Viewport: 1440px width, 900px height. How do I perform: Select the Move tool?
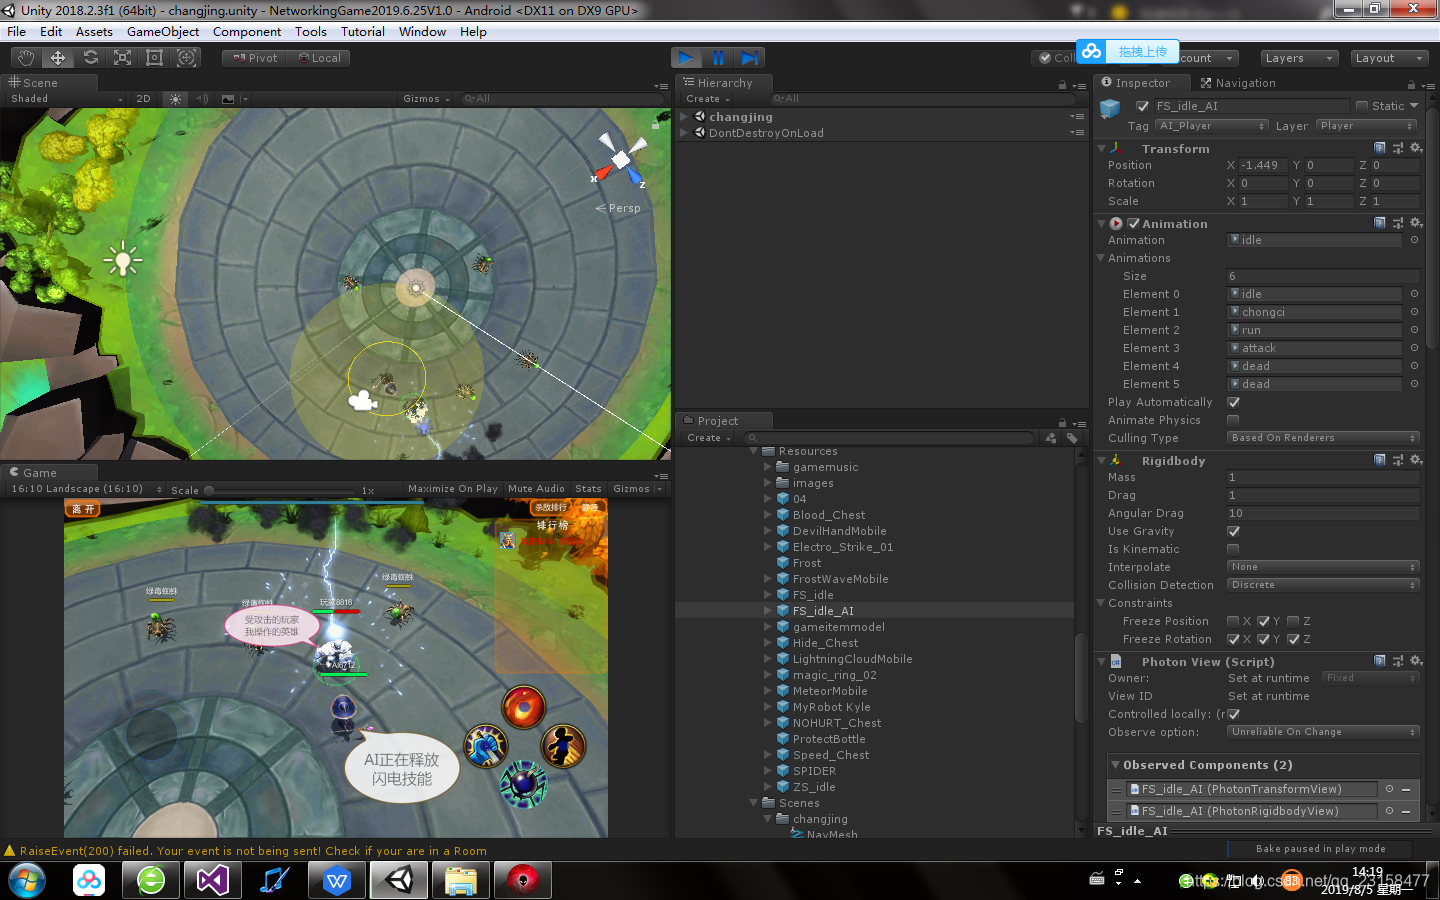point(58,58)
